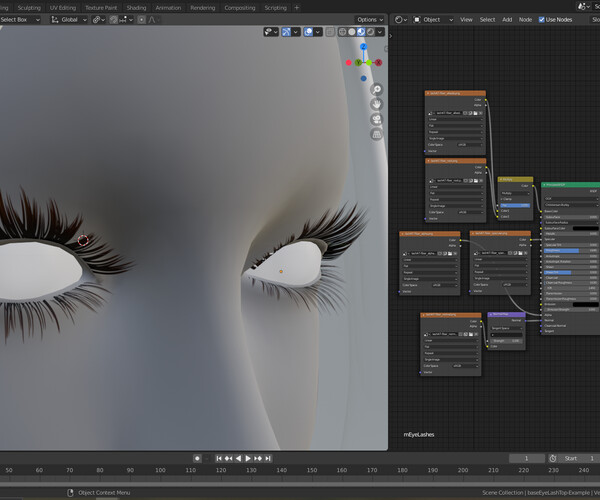Open the viewport shading options dropdown

[380, 32]
